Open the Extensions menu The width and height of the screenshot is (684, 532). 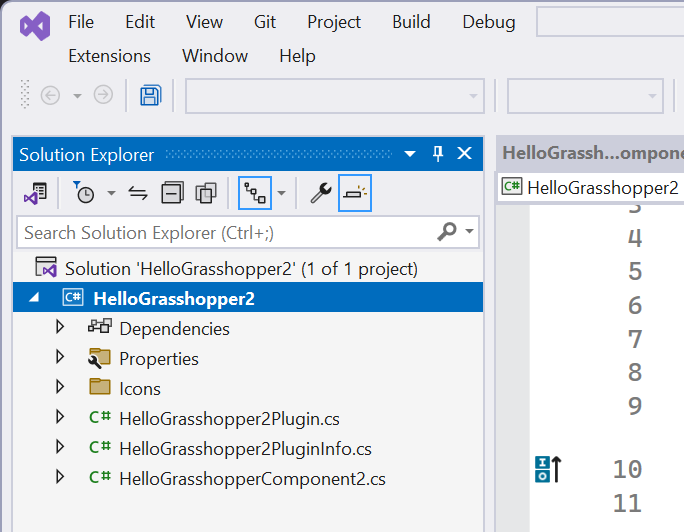click(109, 56)
